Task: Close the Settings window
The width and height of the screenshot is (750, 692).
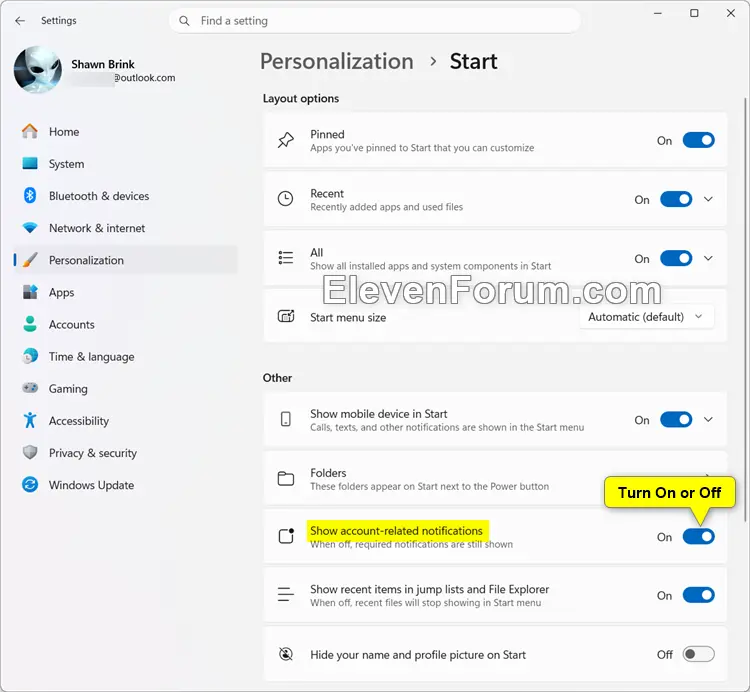Action: pos(731,13)
